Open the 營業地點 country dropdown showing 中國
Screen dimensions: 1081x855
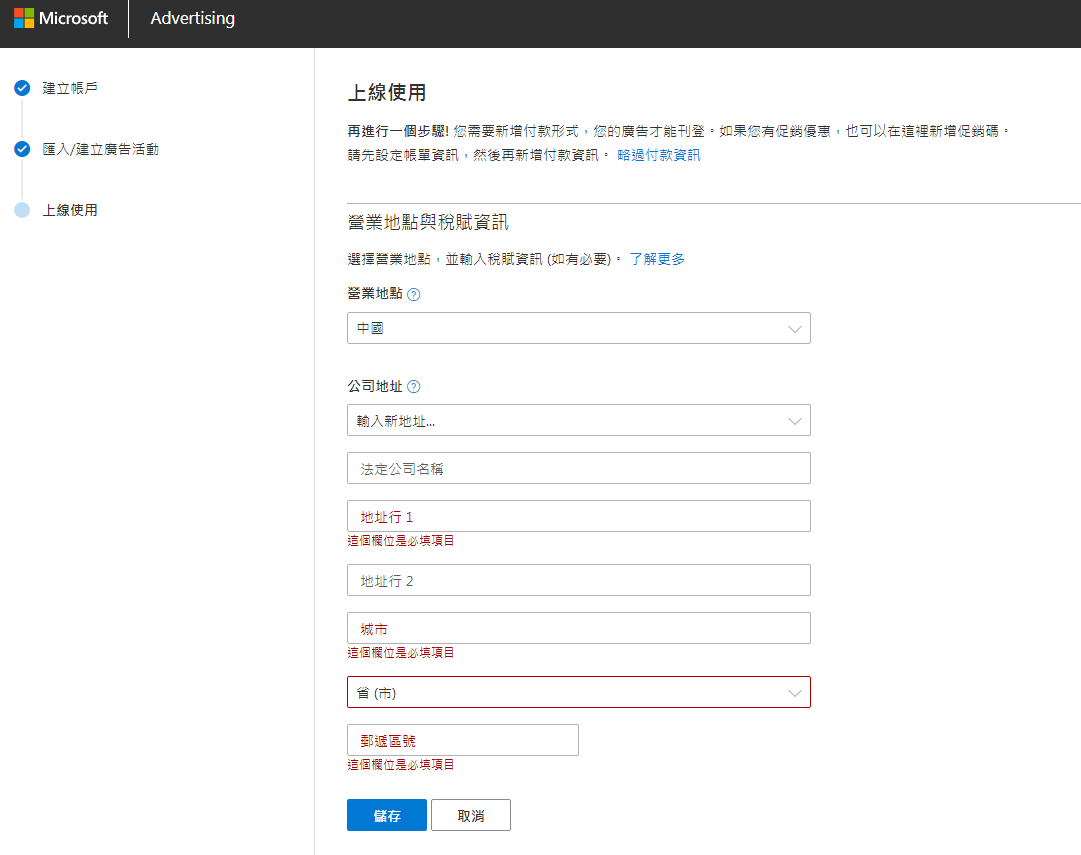(578, 328)
